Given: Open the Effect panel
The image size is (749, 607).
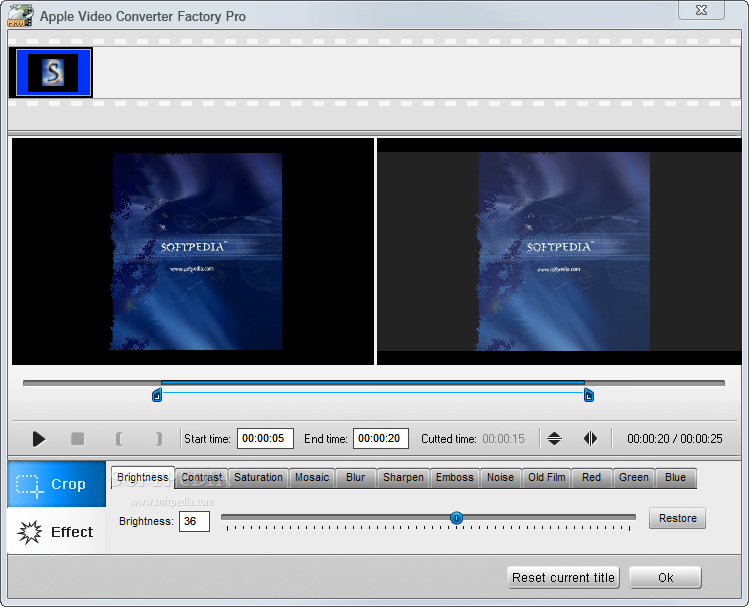Looking at the screenshot, I should [56, 532].
